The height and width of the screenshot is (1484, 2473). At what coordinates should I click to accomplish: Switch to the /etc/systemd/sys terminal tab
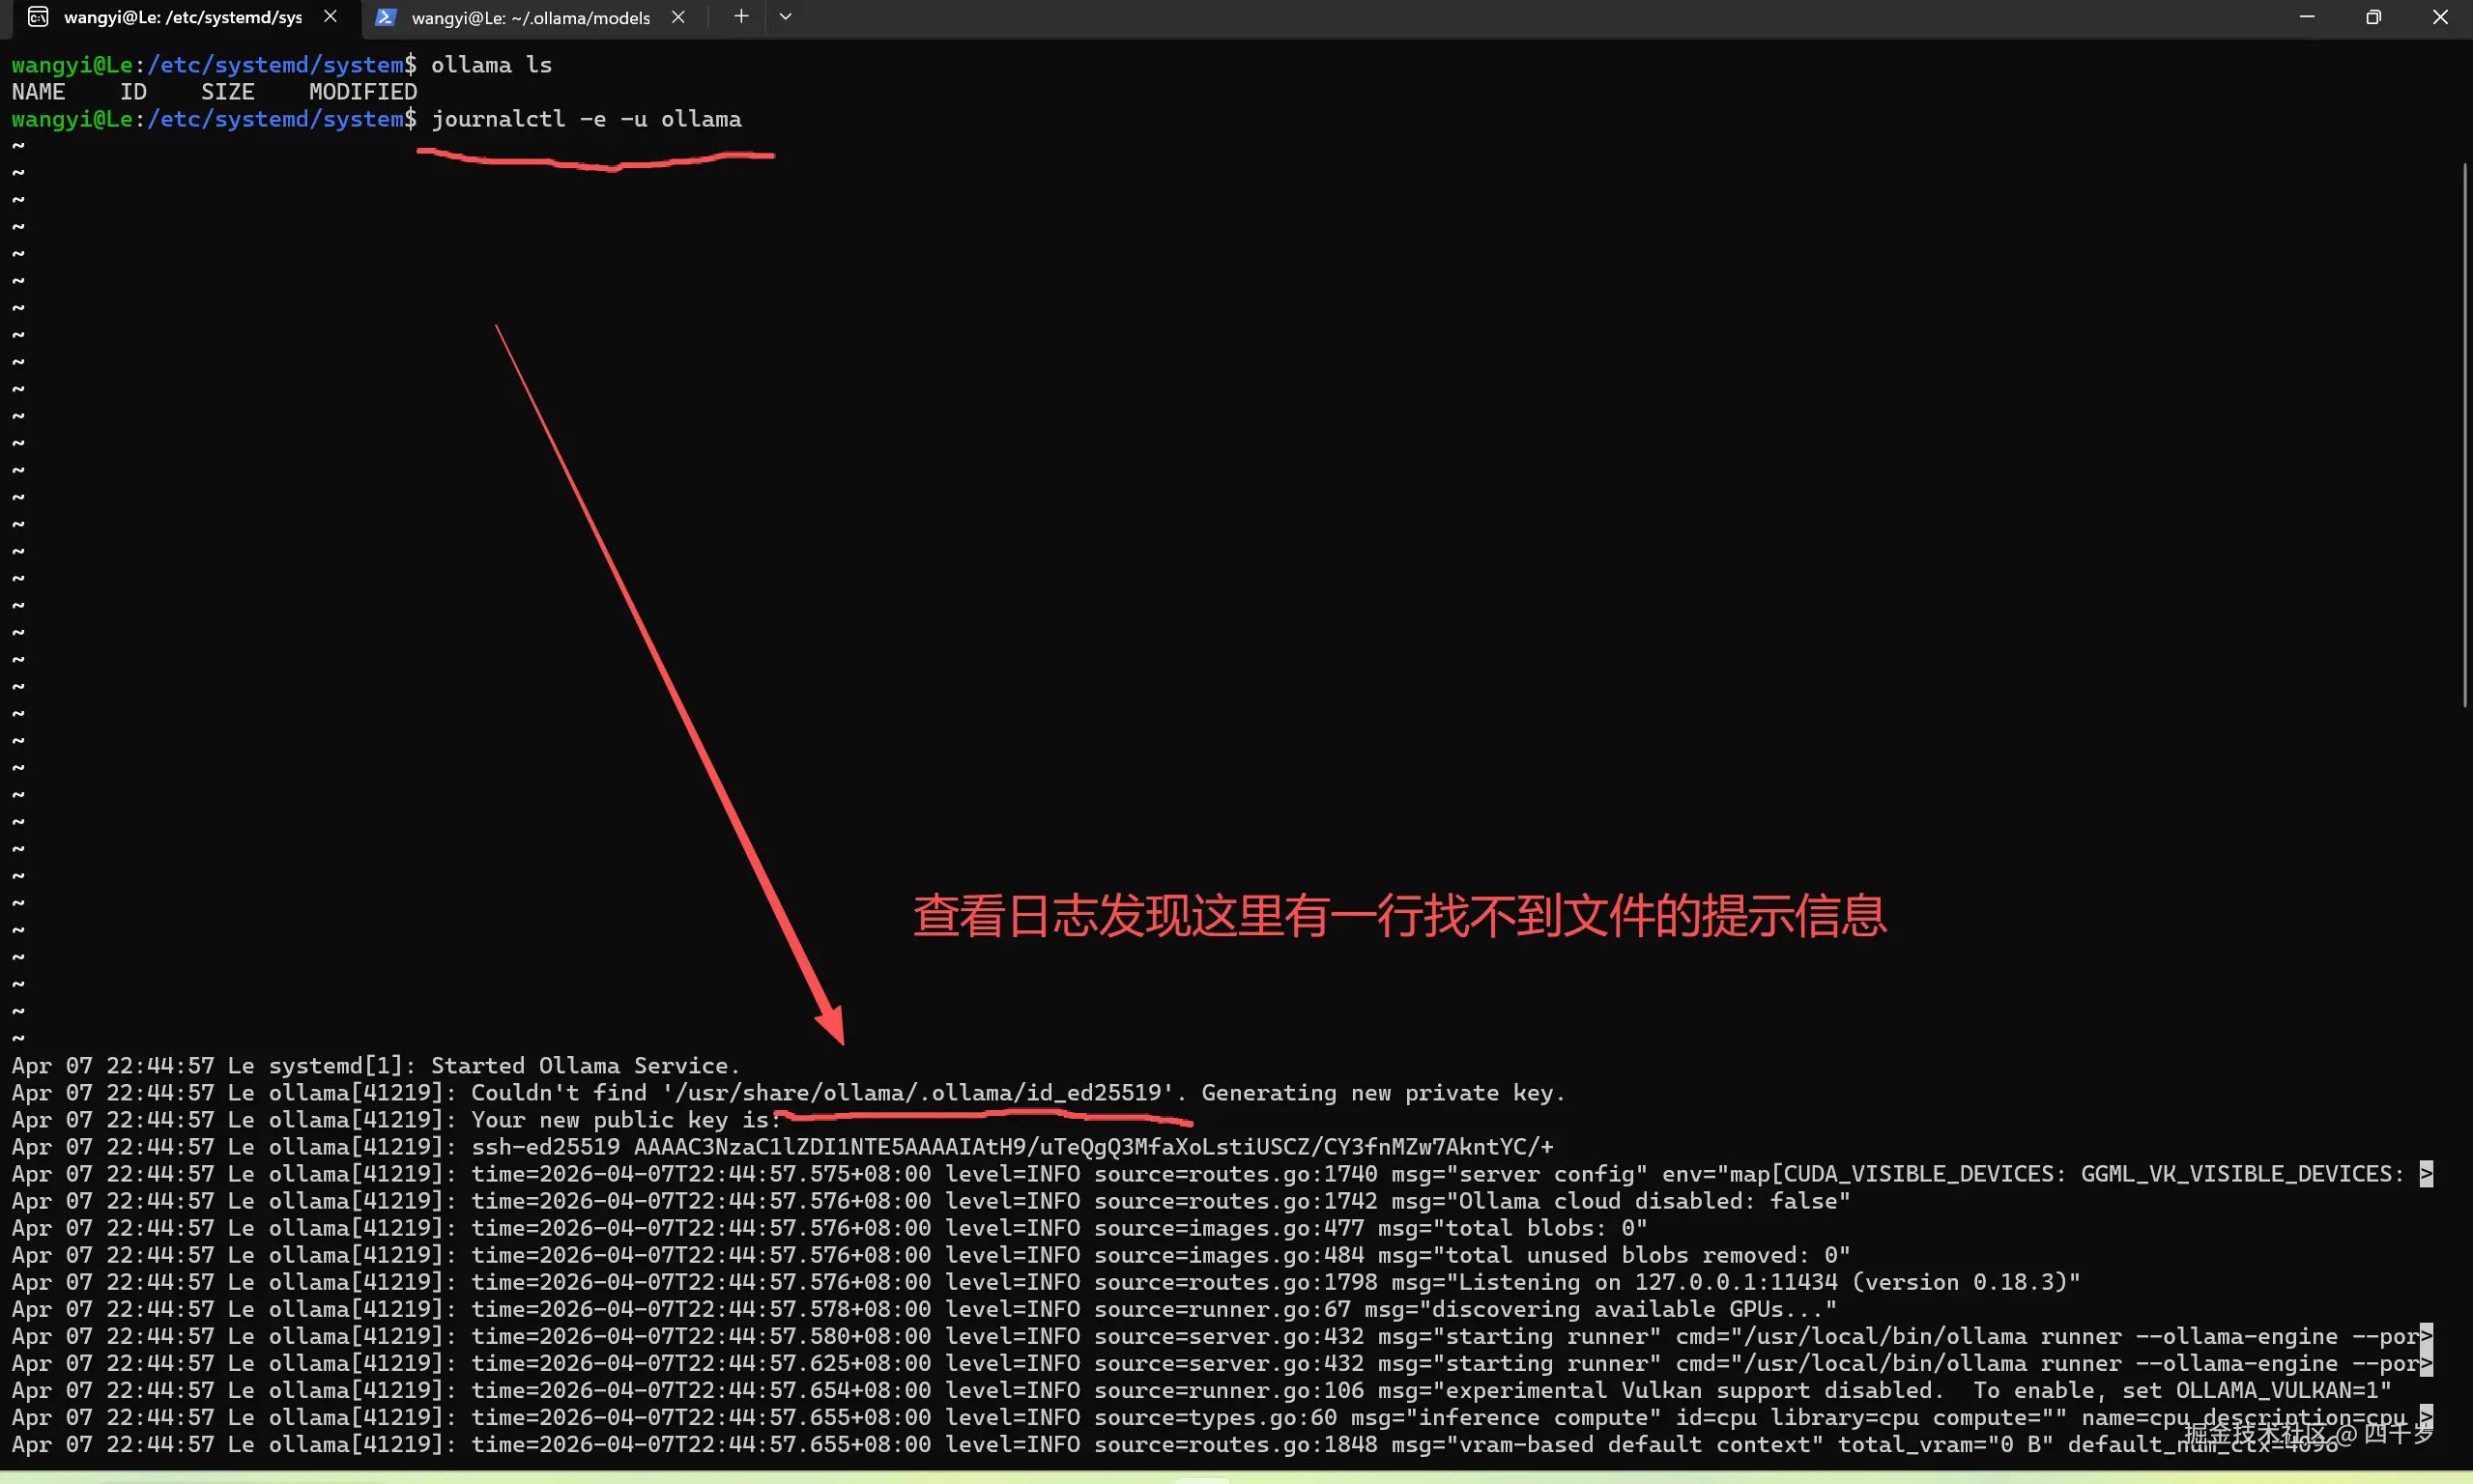point(182,17)
